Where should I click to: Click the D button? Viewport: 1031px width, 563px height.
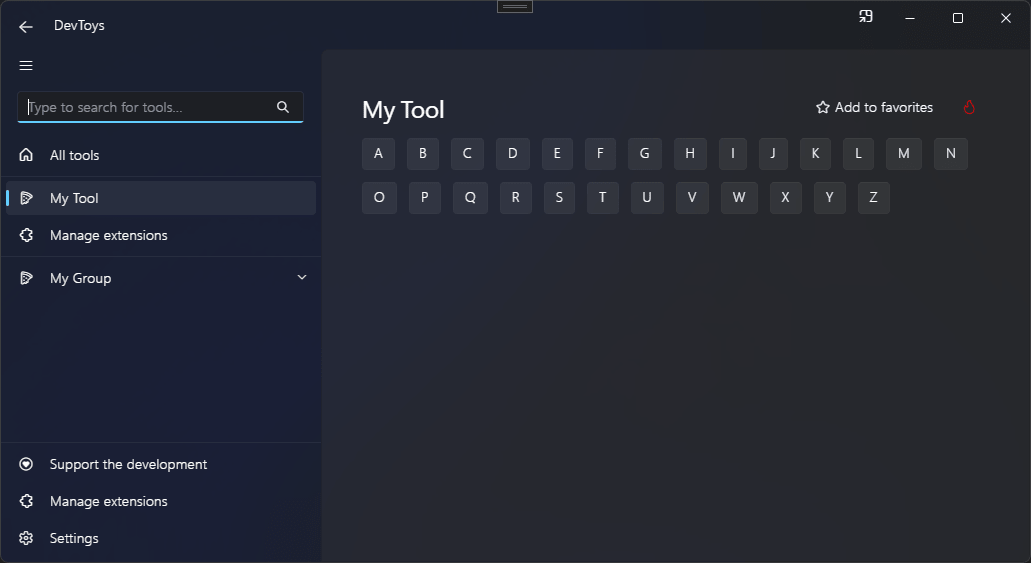click(x=513, y=154)
